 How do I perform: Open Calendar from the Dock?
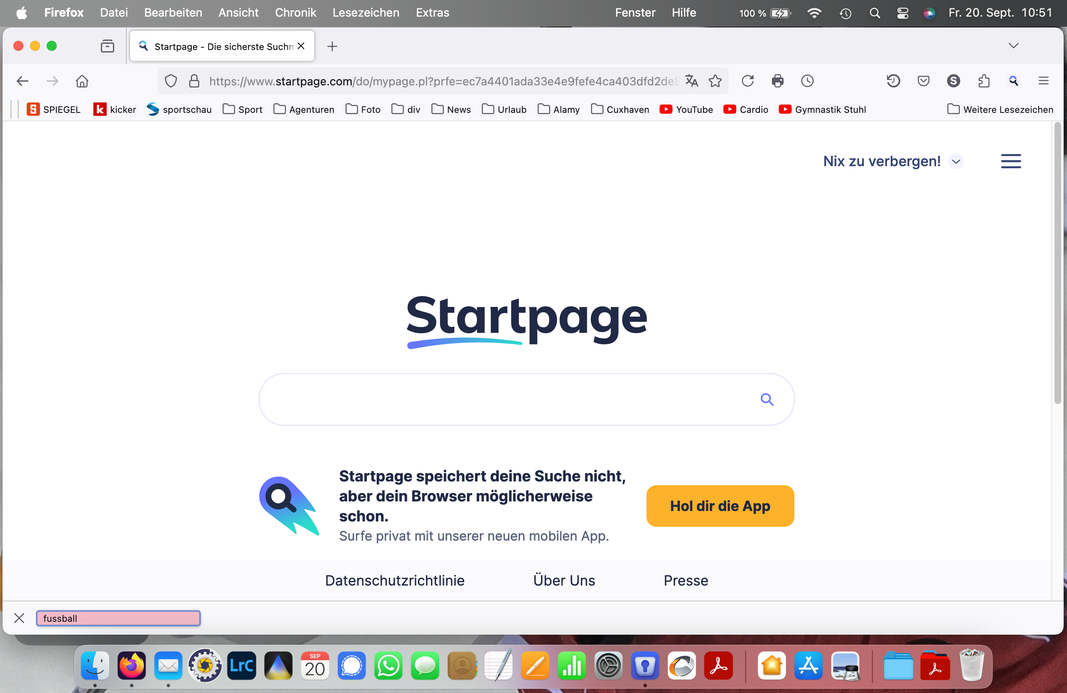[x=315, y=666]
